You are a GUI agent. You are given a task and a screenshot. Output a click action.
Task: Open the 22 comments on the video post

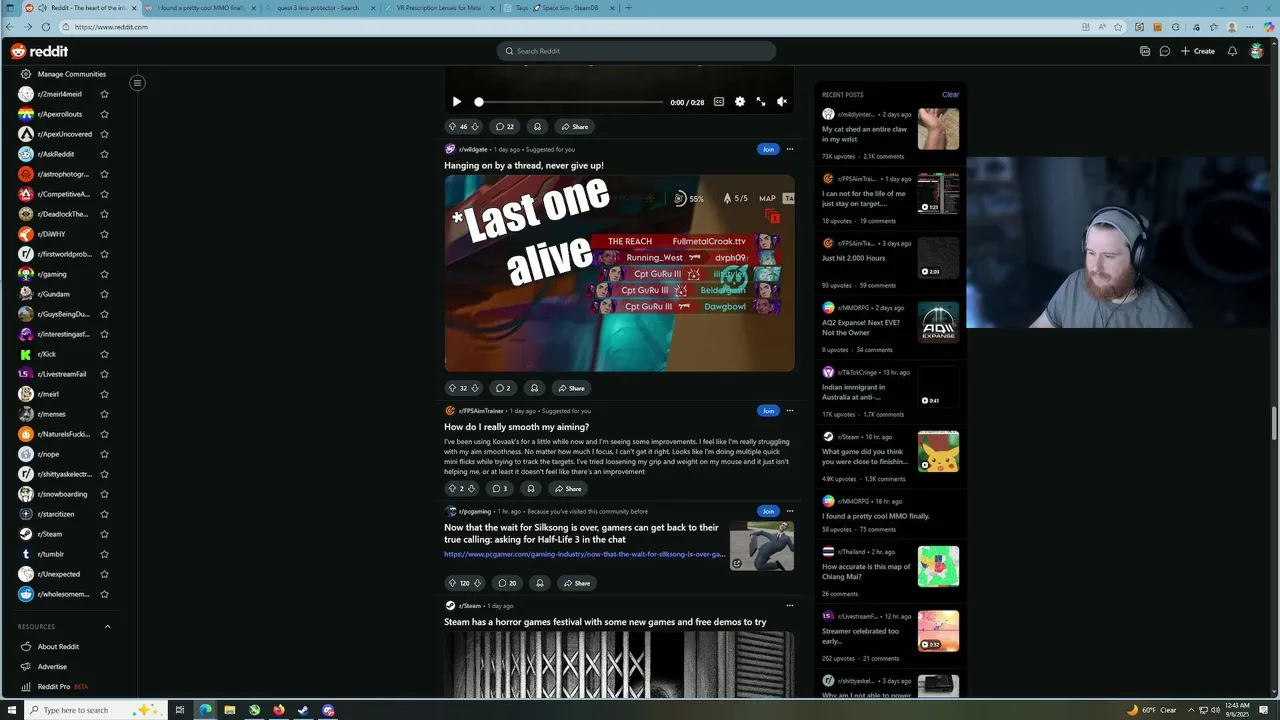pos(505,127)
